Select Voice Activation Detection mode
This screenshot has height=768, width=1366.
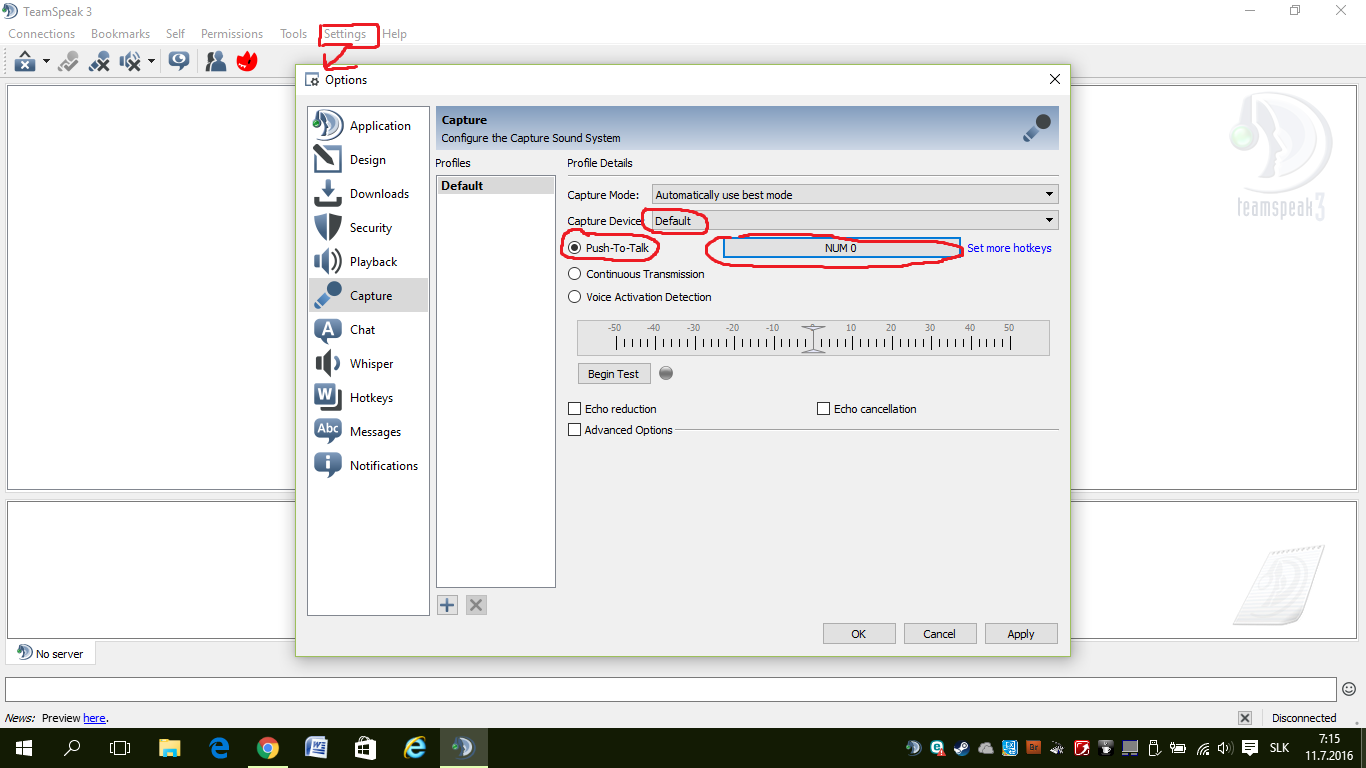pos(574,297)
